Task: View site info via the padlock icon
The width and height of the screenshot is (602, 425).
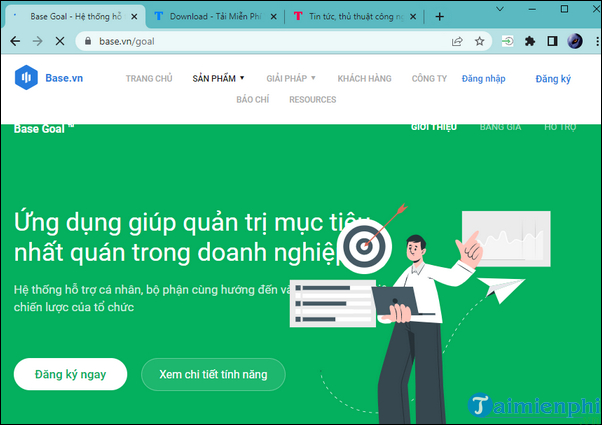Action: pyautogui.click(x=88, y=41)
